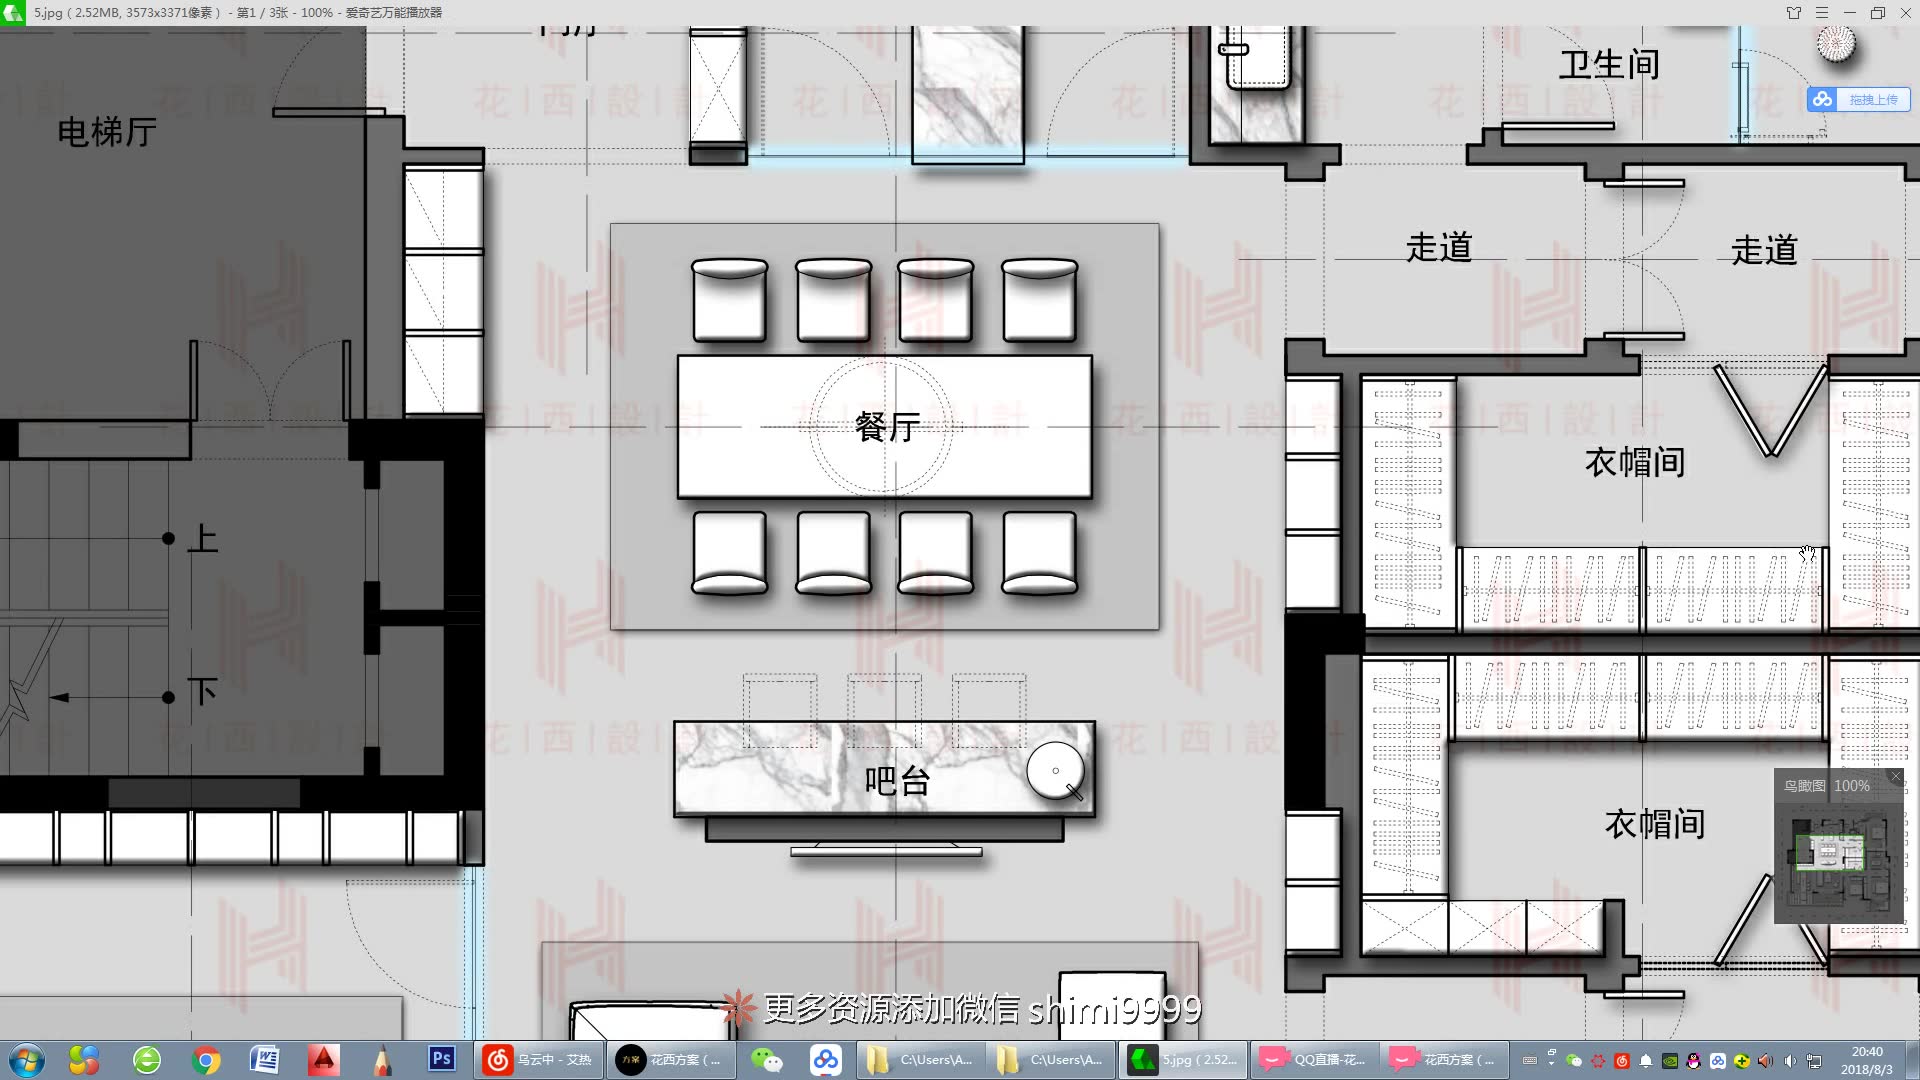Click NetEase Music tray icon
This screenshot has height=1080, width=1920.
pos(1622,1061)
